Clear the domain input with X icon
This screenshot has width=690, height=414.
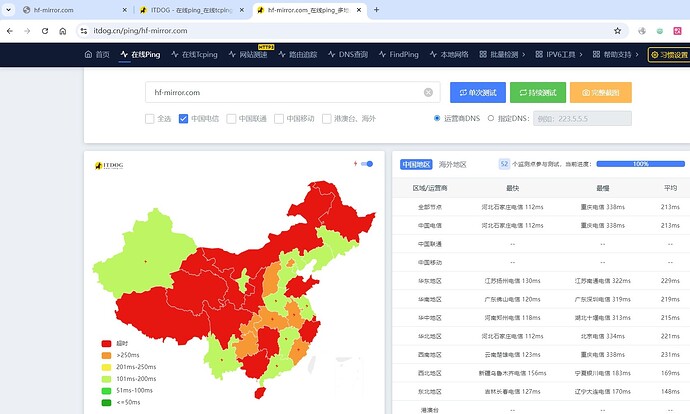click(428, 92)
